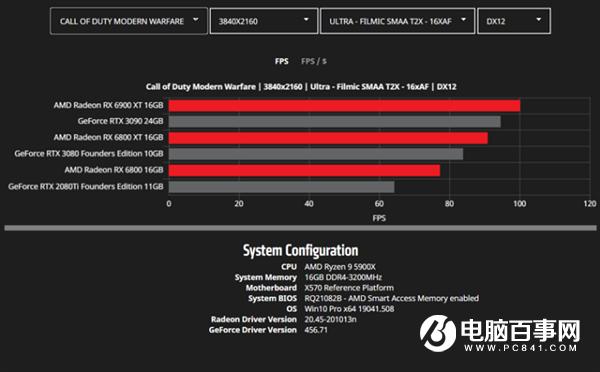The image size is (600, 372).
Task: Open the DX12 API dropdown
Action: point(514,21)
